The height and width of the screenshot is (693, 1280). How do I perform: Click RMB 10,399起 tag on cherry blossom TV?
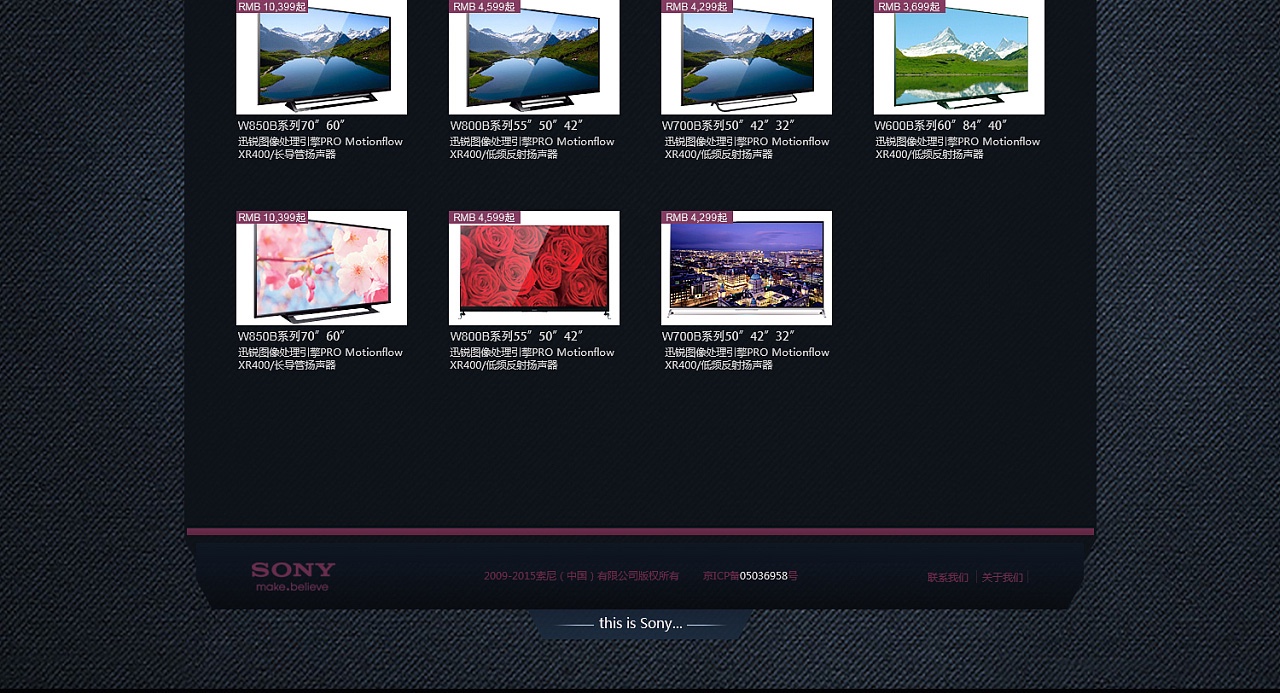[272, 217]
